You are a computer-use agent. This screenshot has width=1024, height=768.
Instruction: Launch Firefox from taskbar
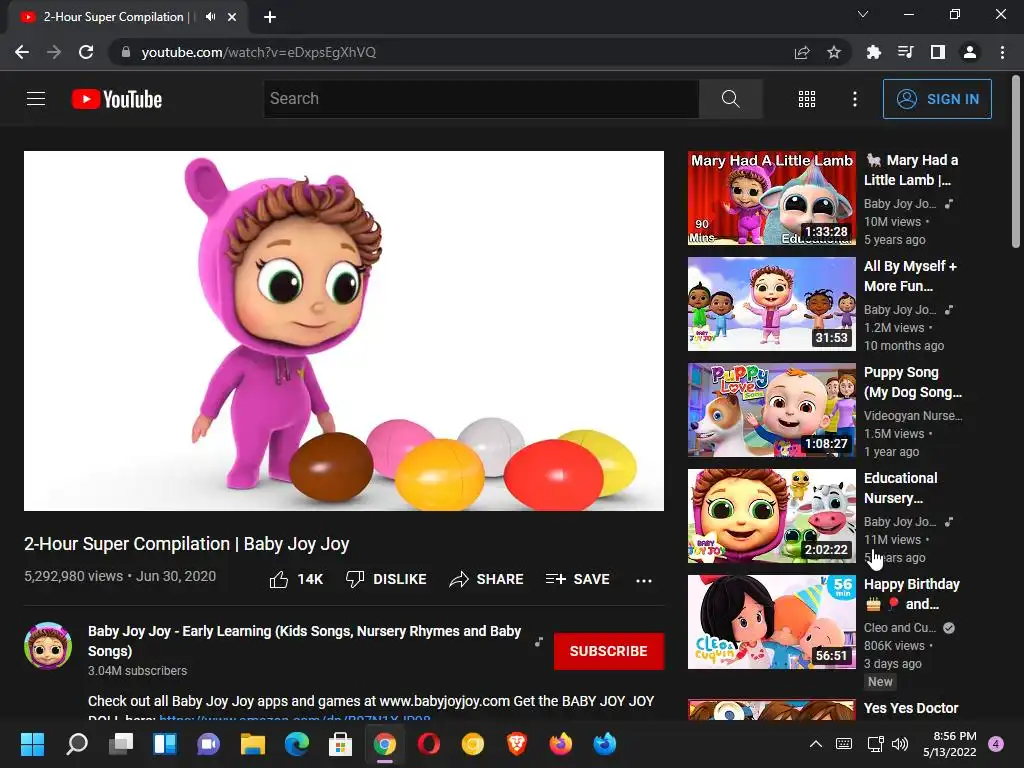coord(560,744)
